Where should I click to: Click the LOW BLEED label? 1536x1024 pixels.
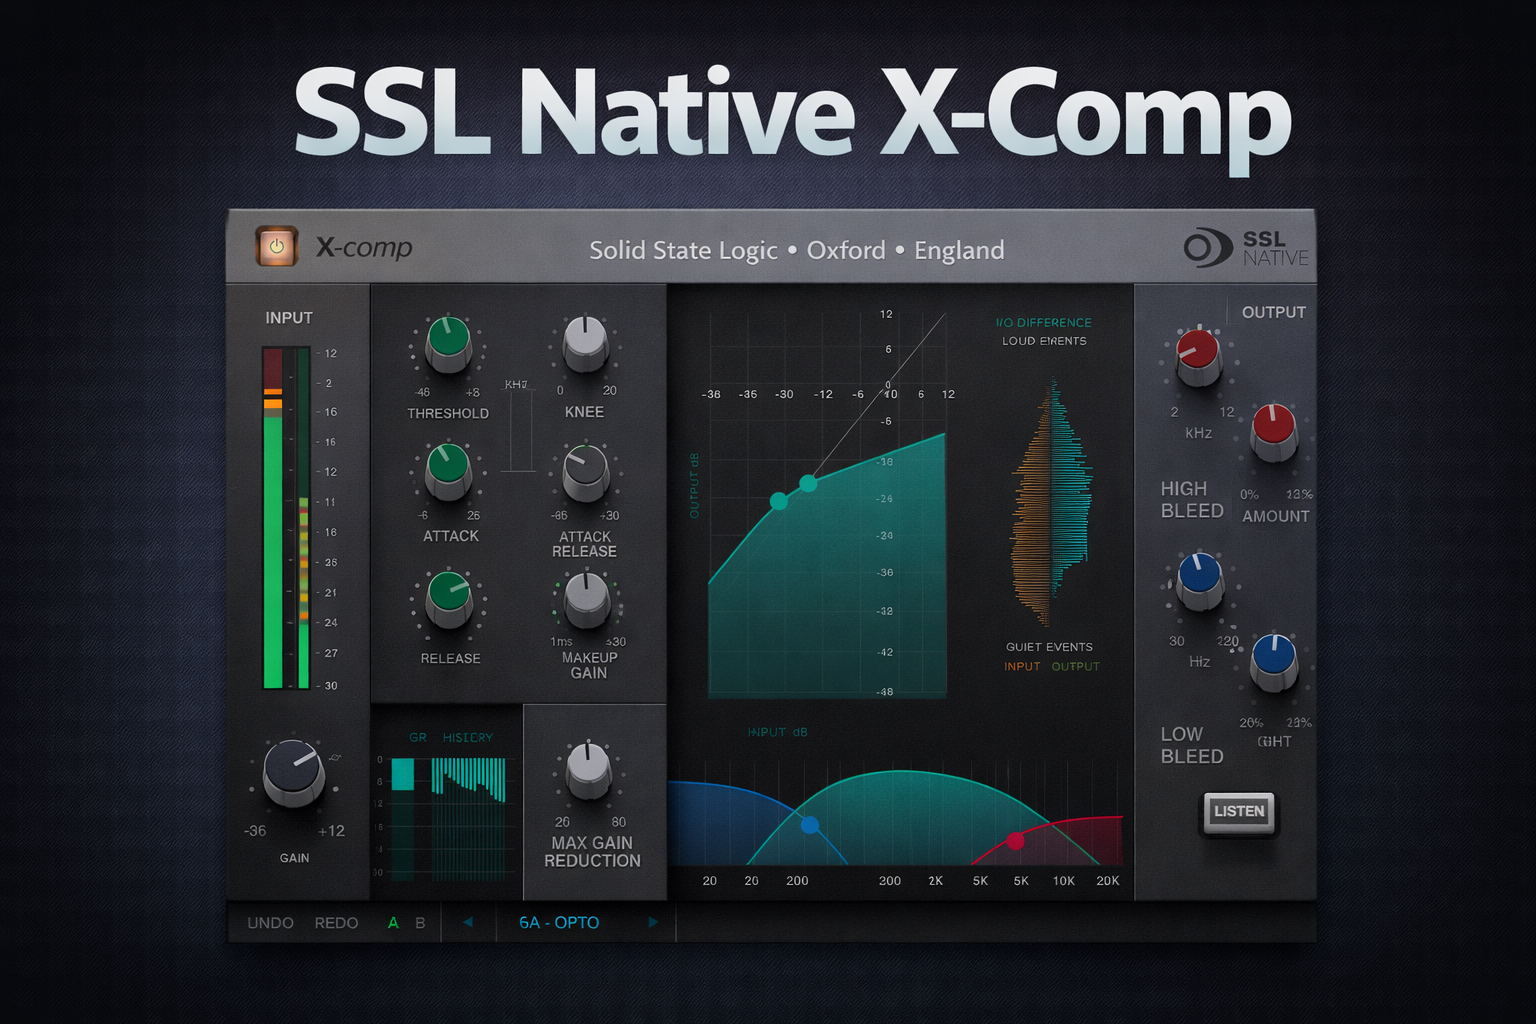click(x=1192, y=745)
